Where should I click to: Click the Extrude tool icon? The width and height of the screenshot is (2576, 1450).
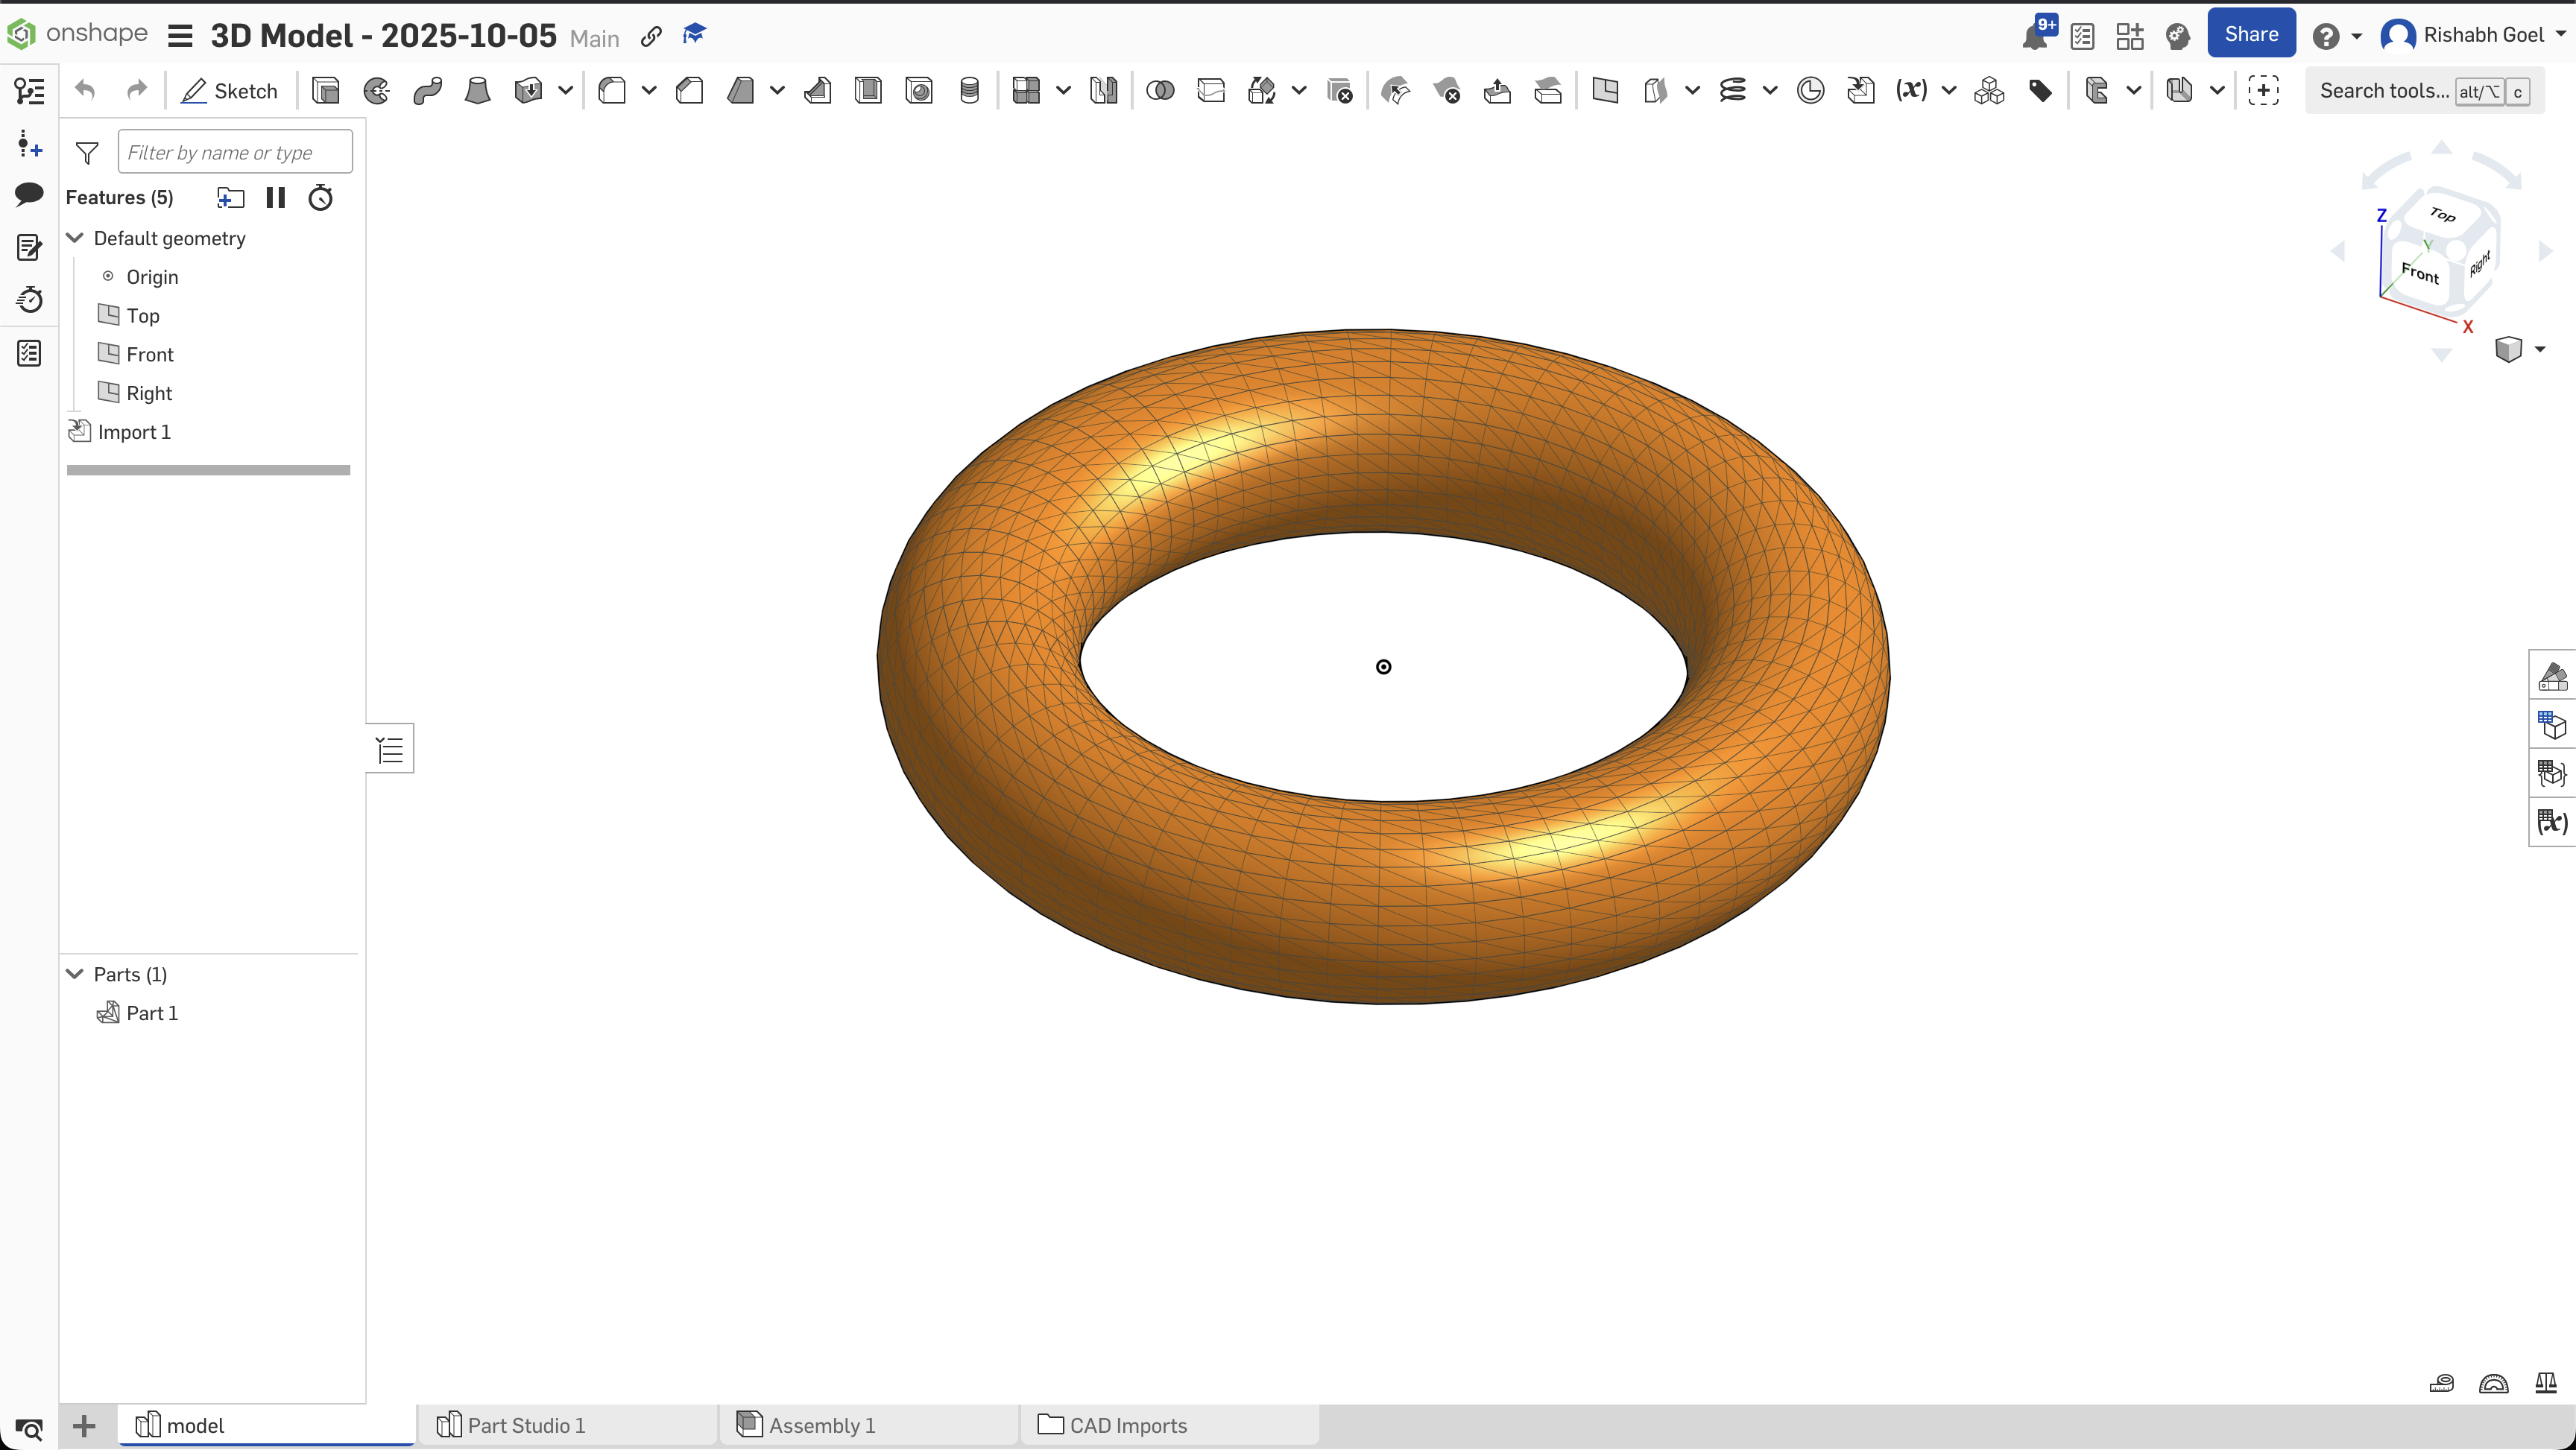tap(326, 91)
